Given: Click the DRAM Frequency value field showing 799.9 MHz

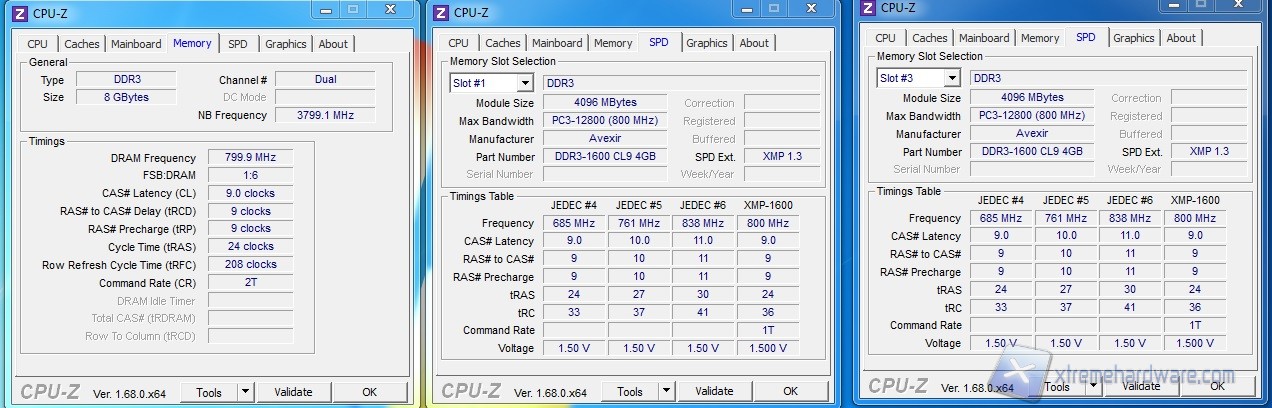Looking at the screenshot, I should (250, 158).
